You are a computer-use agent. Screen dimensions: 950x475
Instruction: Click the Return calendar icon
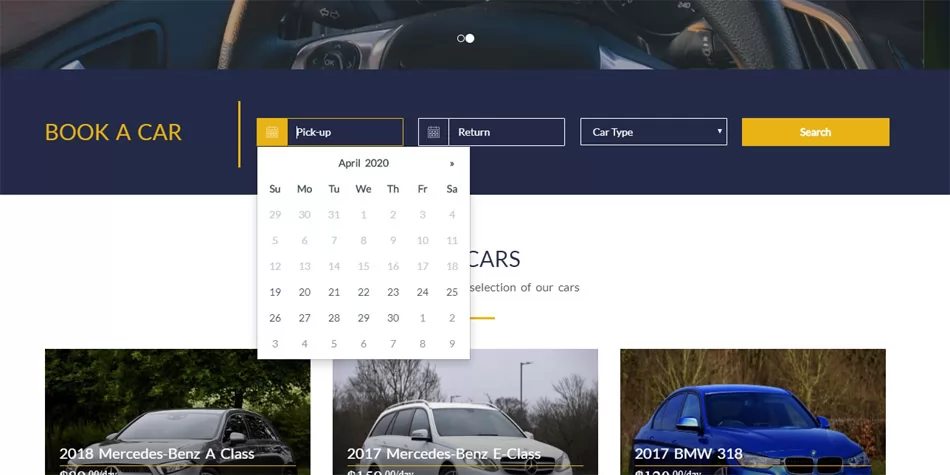[x=433, y=132]
